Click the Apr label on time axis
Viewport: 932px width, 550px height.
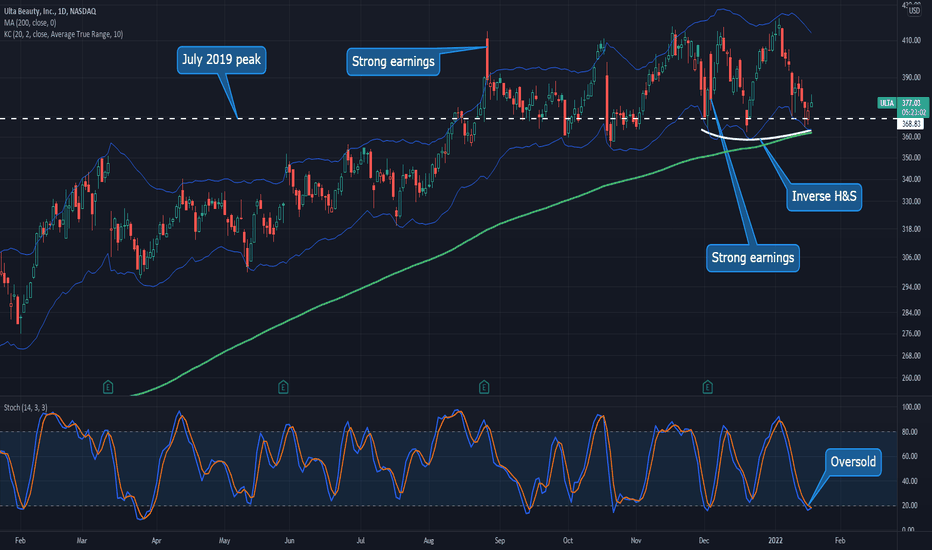[156, 540]
